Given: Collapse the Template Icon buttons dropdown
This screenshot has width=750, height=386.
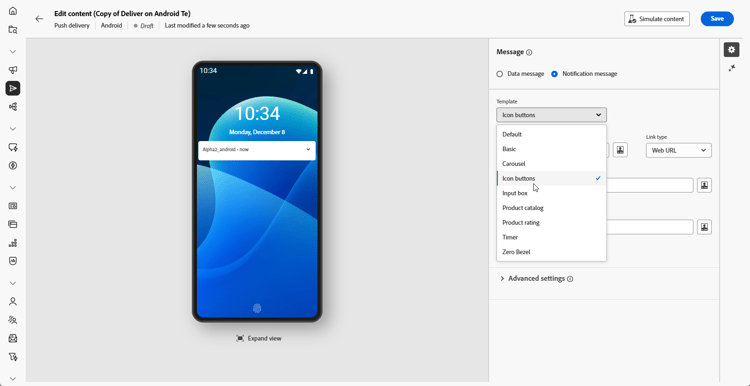Looking at the screenshot, I should (x=551, y=115).
